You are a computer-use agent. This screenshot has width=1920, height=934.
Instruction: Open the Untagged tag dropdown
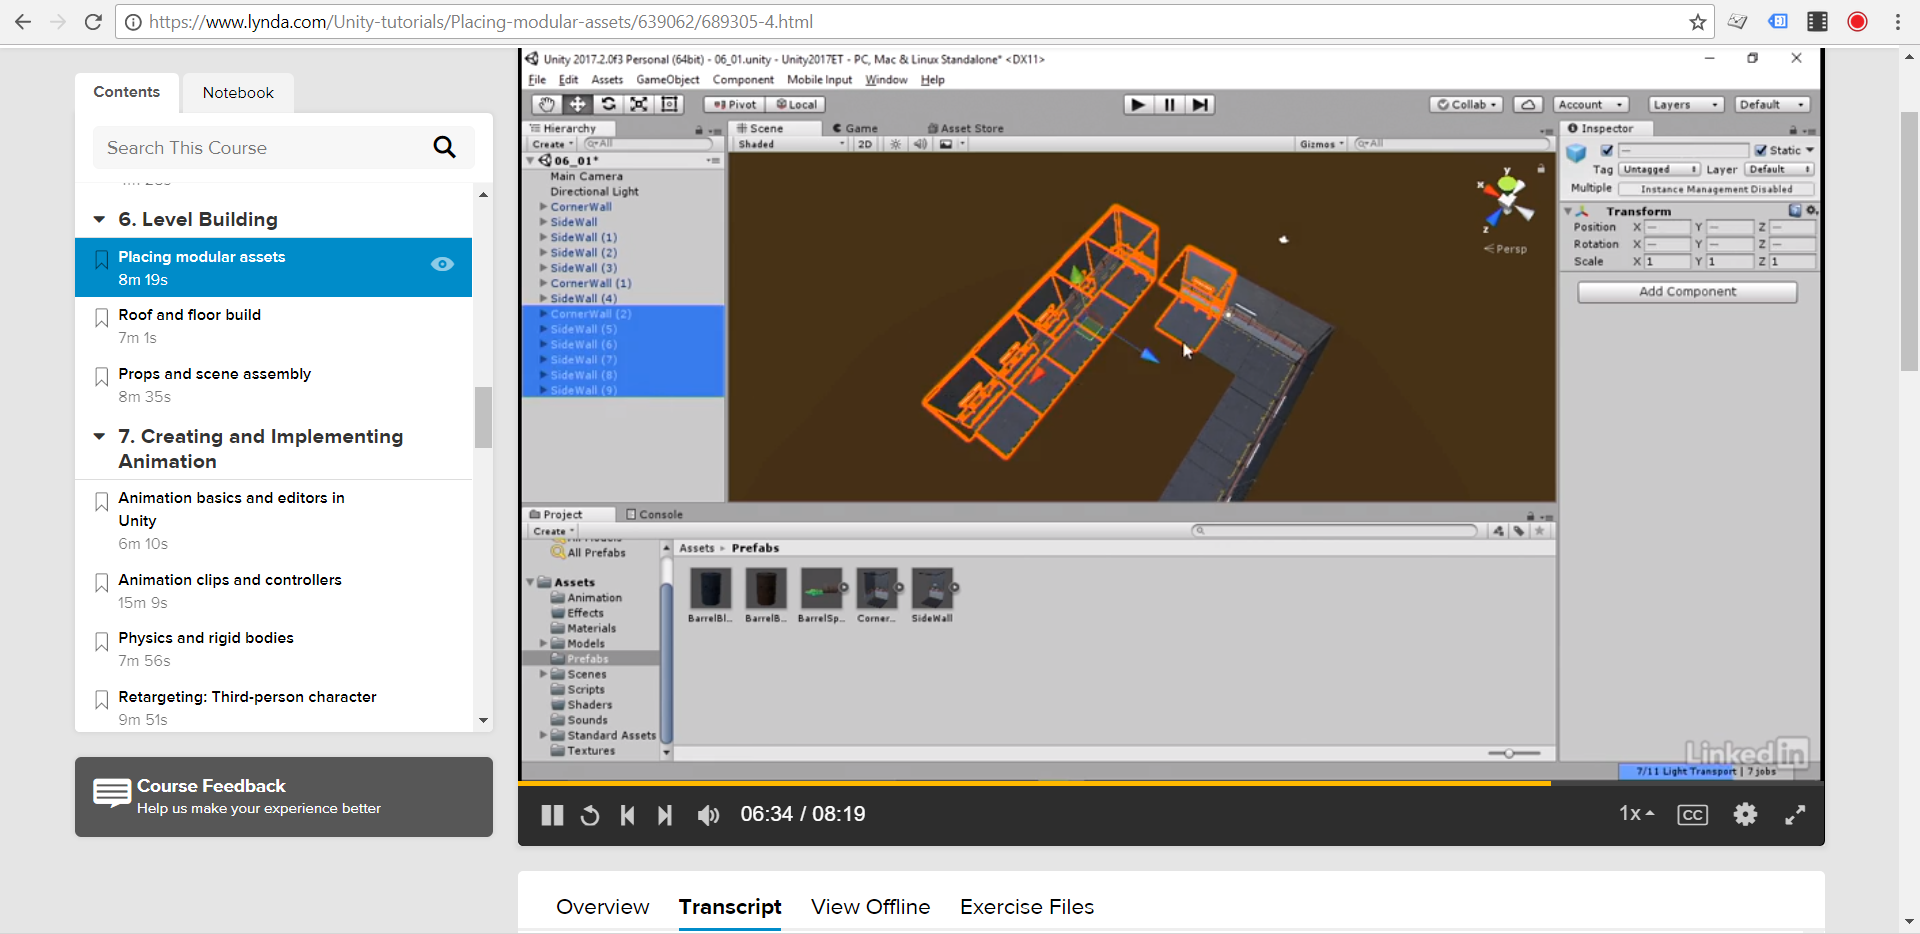point(1659,169)
